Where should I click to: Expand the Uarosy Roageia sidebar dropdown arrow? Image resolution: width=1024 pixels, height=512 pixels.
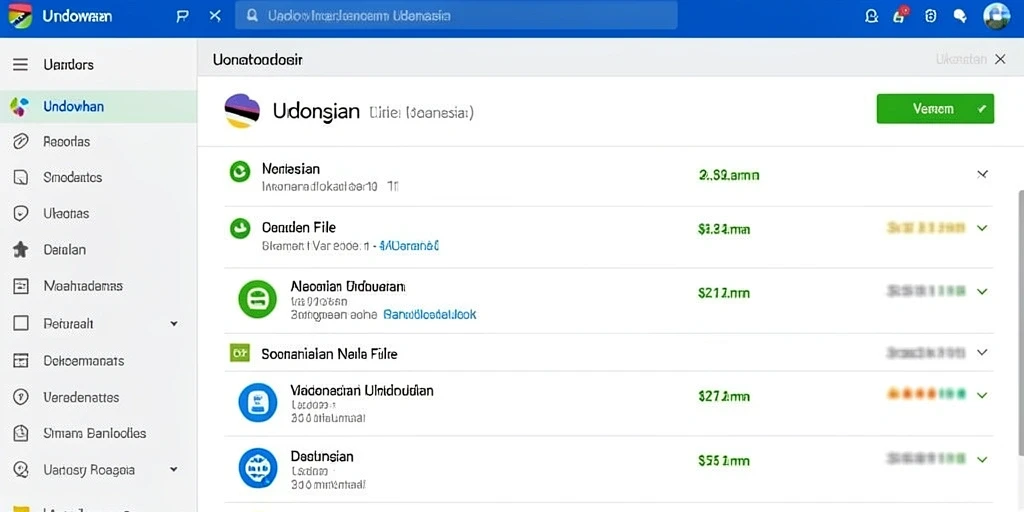174,470
